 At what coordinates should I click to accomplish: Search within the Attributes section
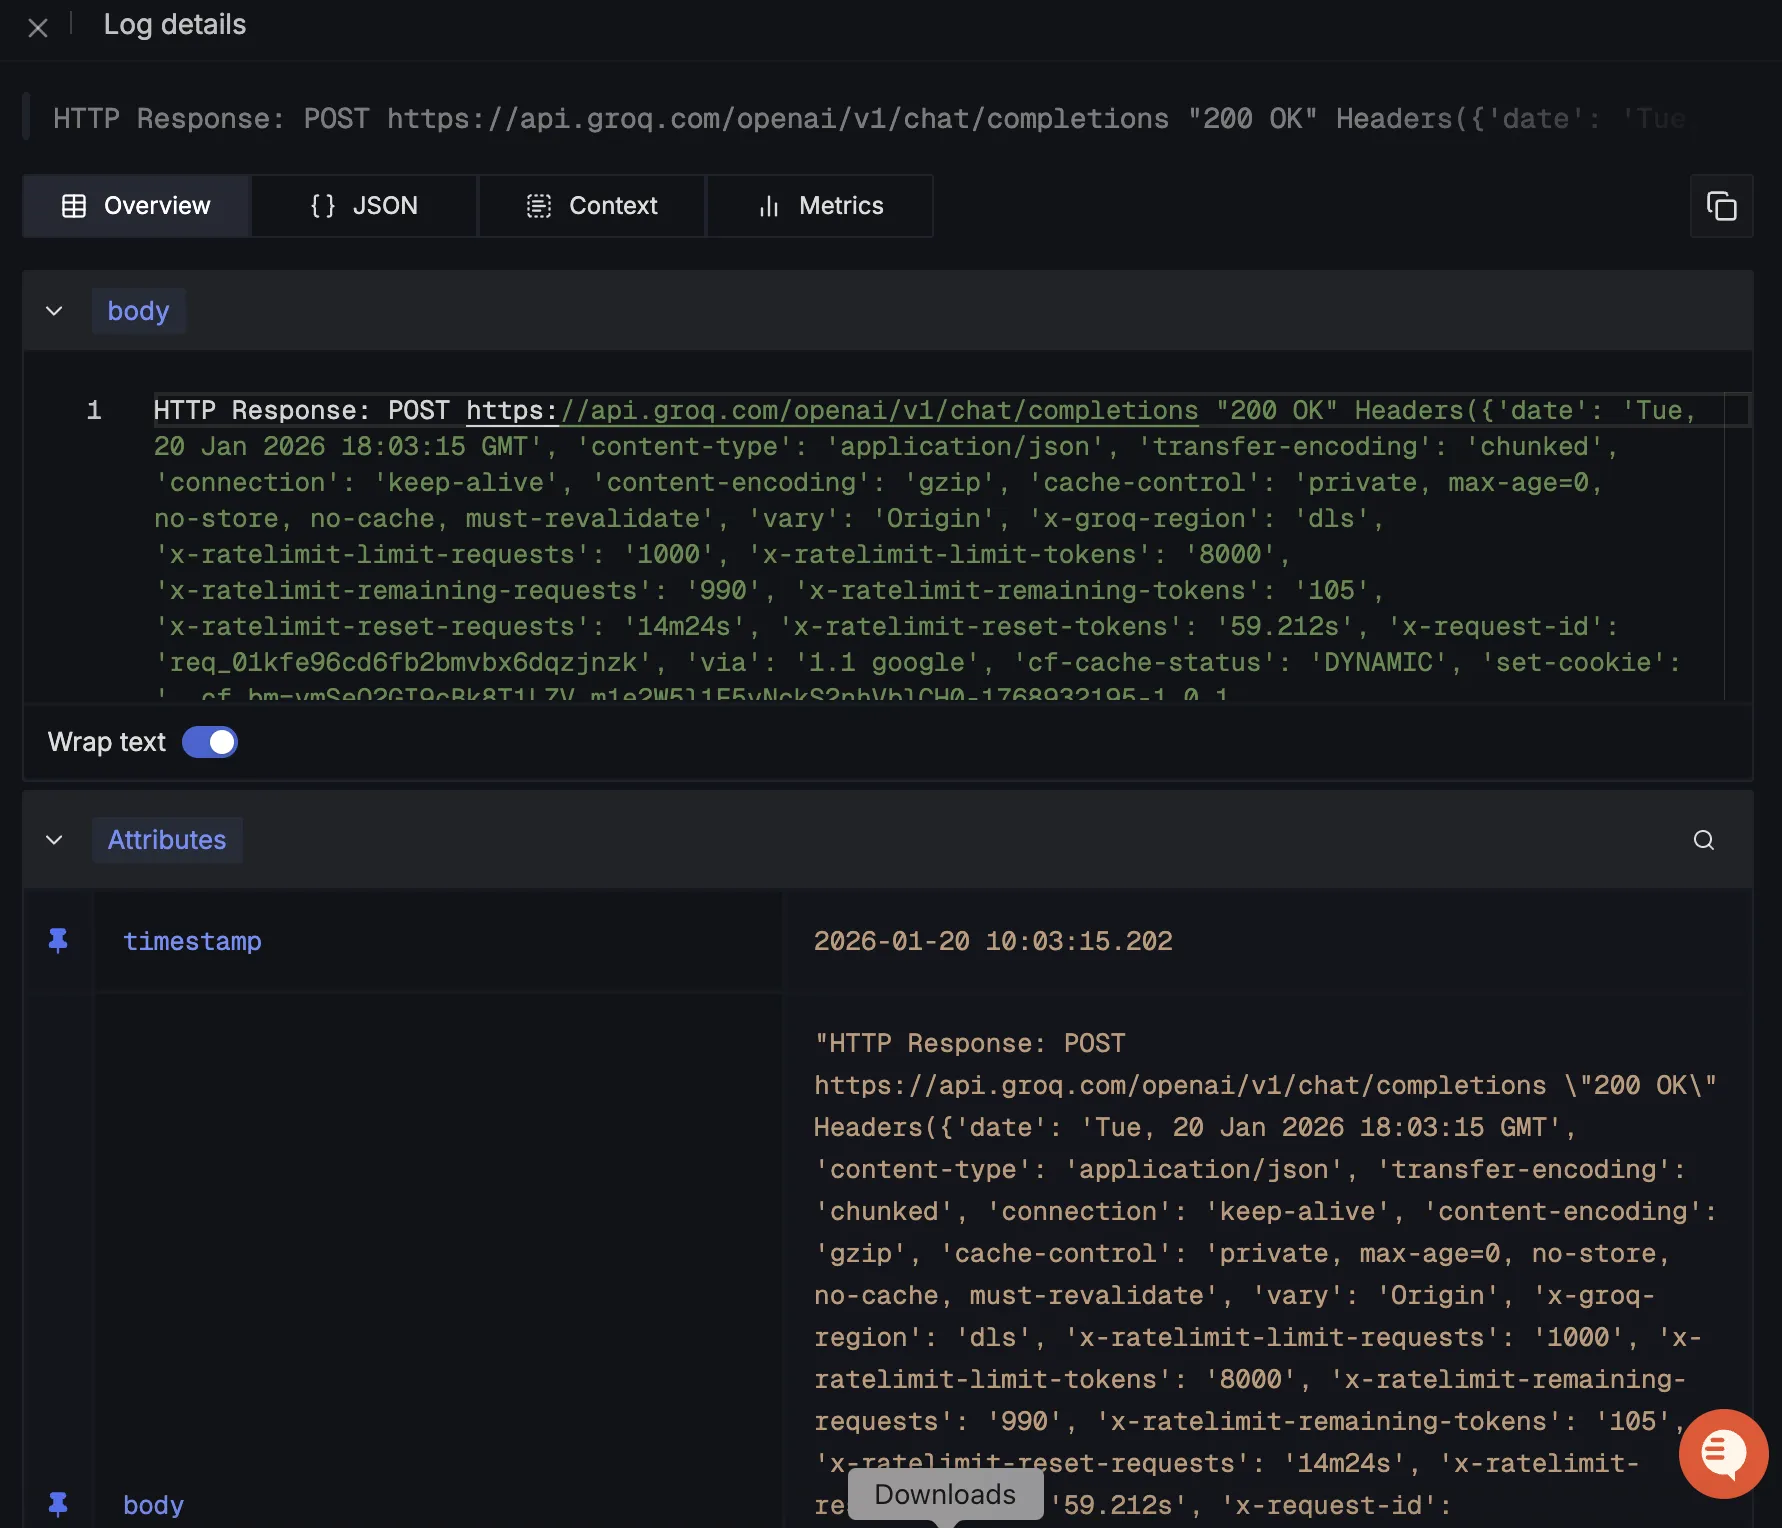point(1704,840)
